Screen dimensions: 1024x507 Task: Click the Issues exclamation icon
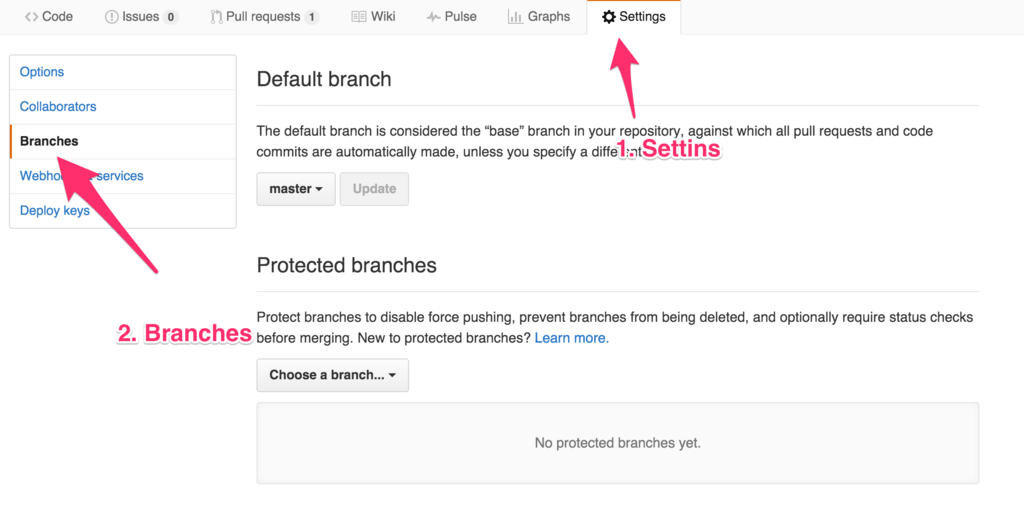[x=112, y=17]
